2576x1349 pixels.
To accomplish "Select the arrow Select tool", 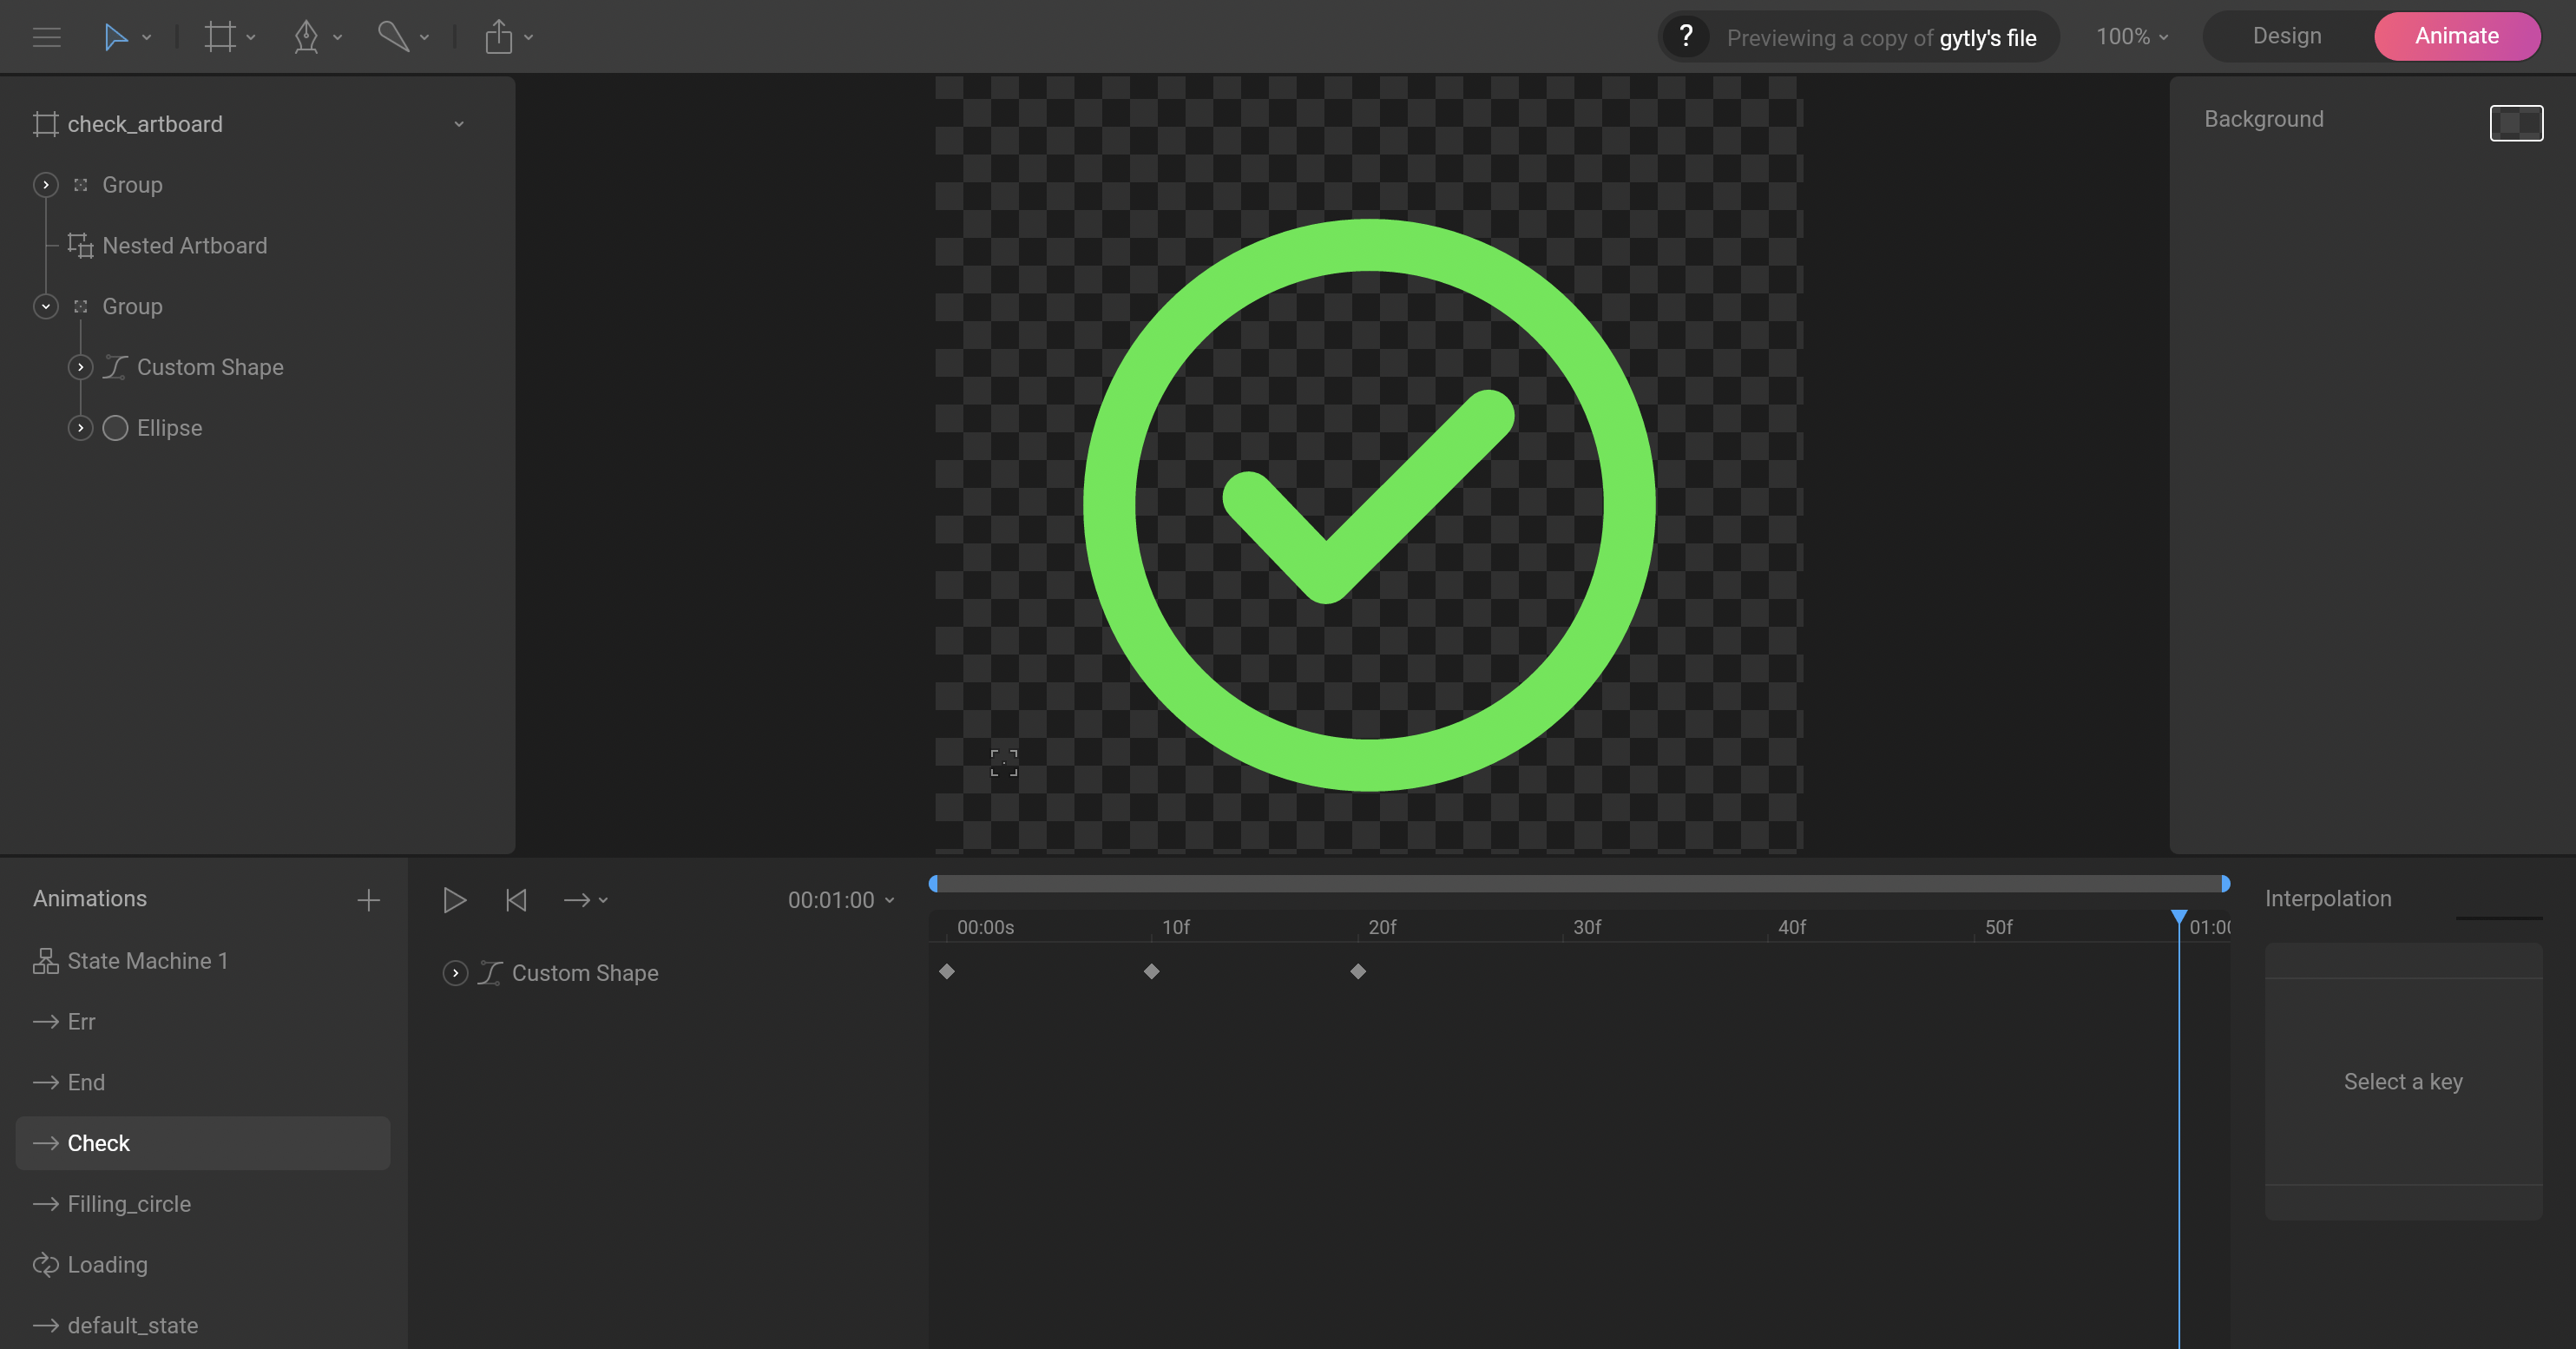I will pyautogui.click(x=115, y=38).
